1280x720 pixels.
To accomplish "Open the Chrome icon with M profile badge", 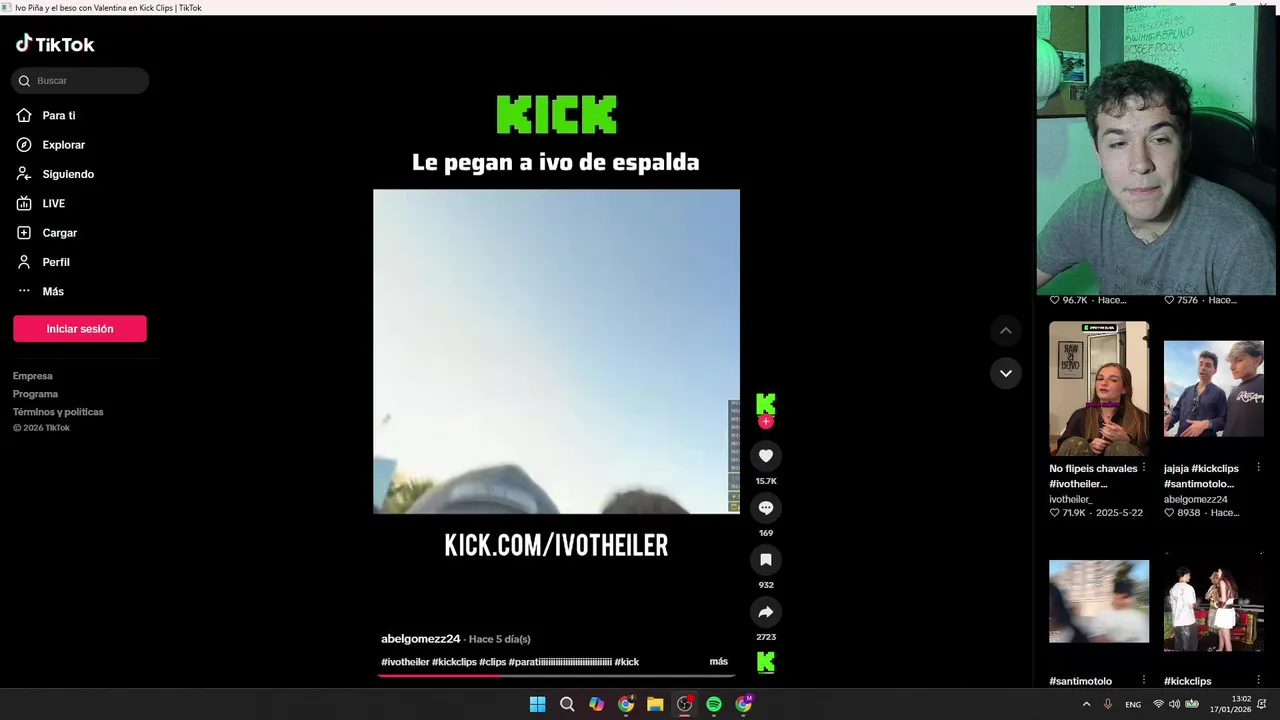I will (x=743, y=704).
